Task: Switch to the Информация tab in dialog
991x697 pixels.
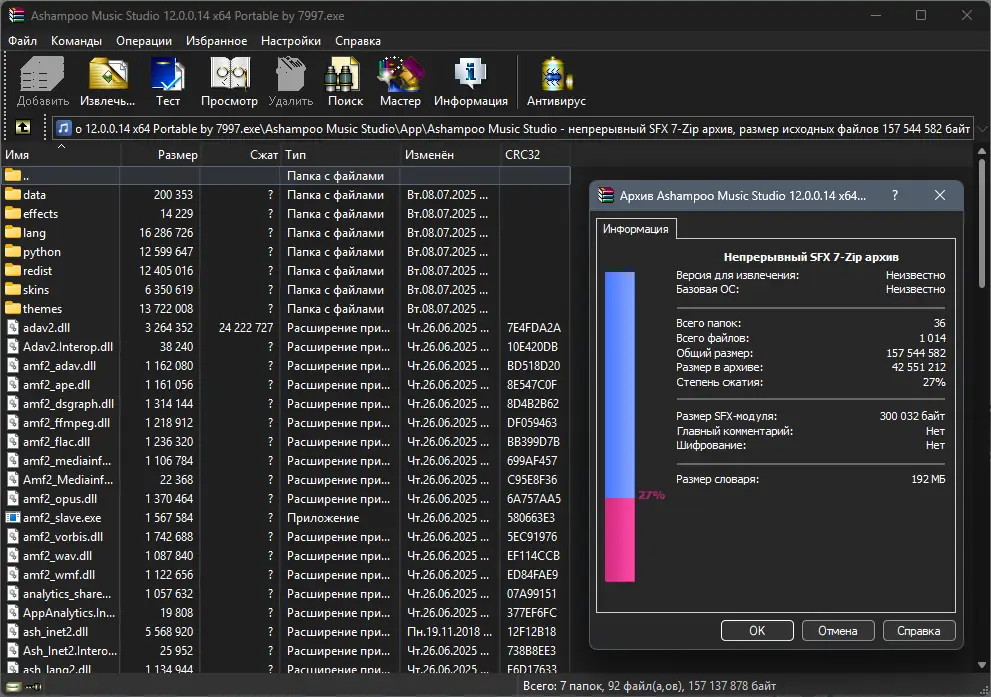Action: click(x=638, y=228)
